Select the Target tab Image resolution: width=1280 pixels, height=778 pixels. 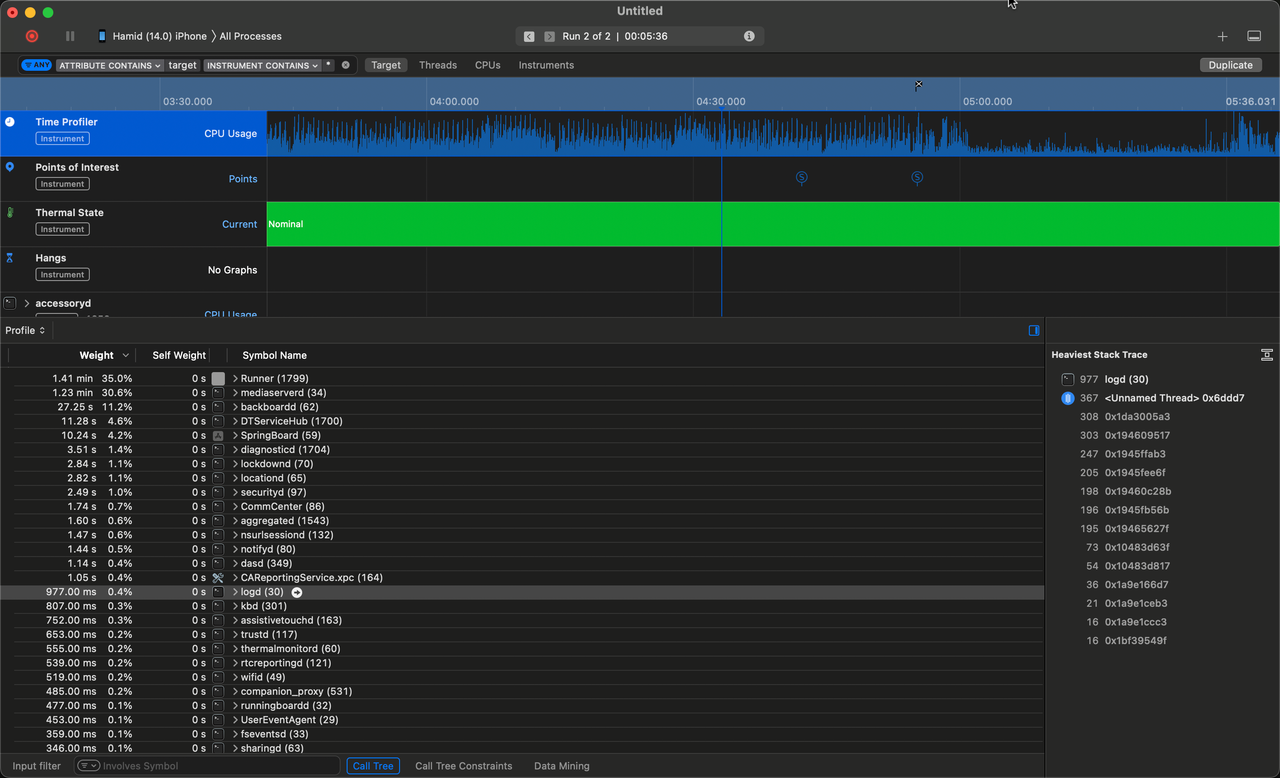(x=386, y=65)
